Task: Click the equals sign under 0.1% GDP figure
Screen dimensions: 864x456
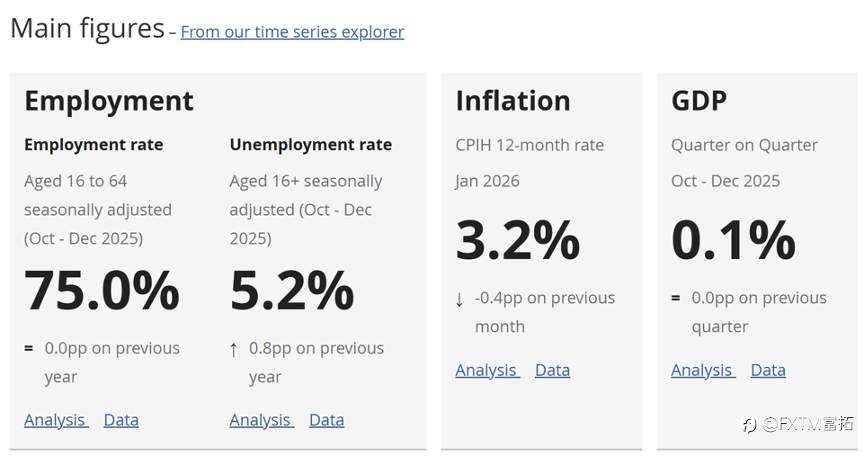Action: [676, 298]
